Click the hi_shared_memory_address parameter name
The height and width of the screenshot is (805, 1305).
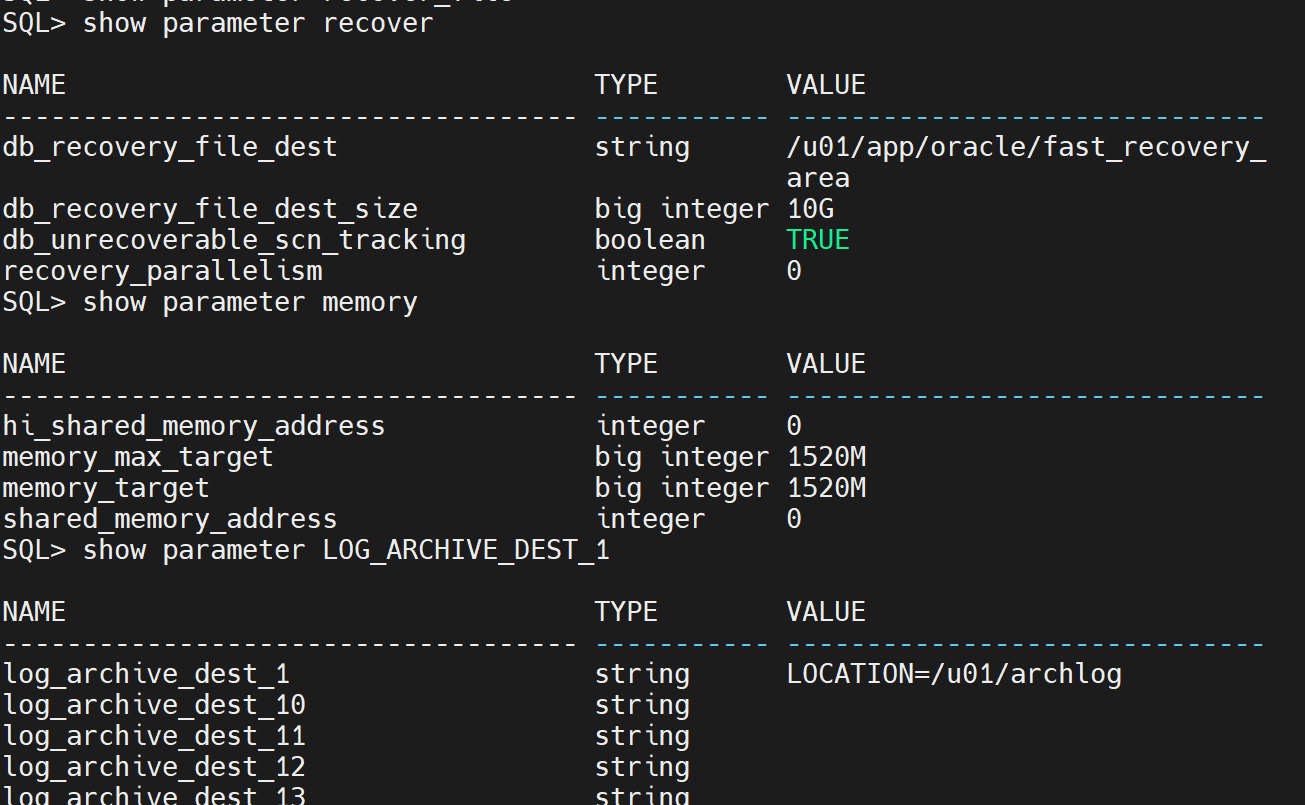(194, 426)
